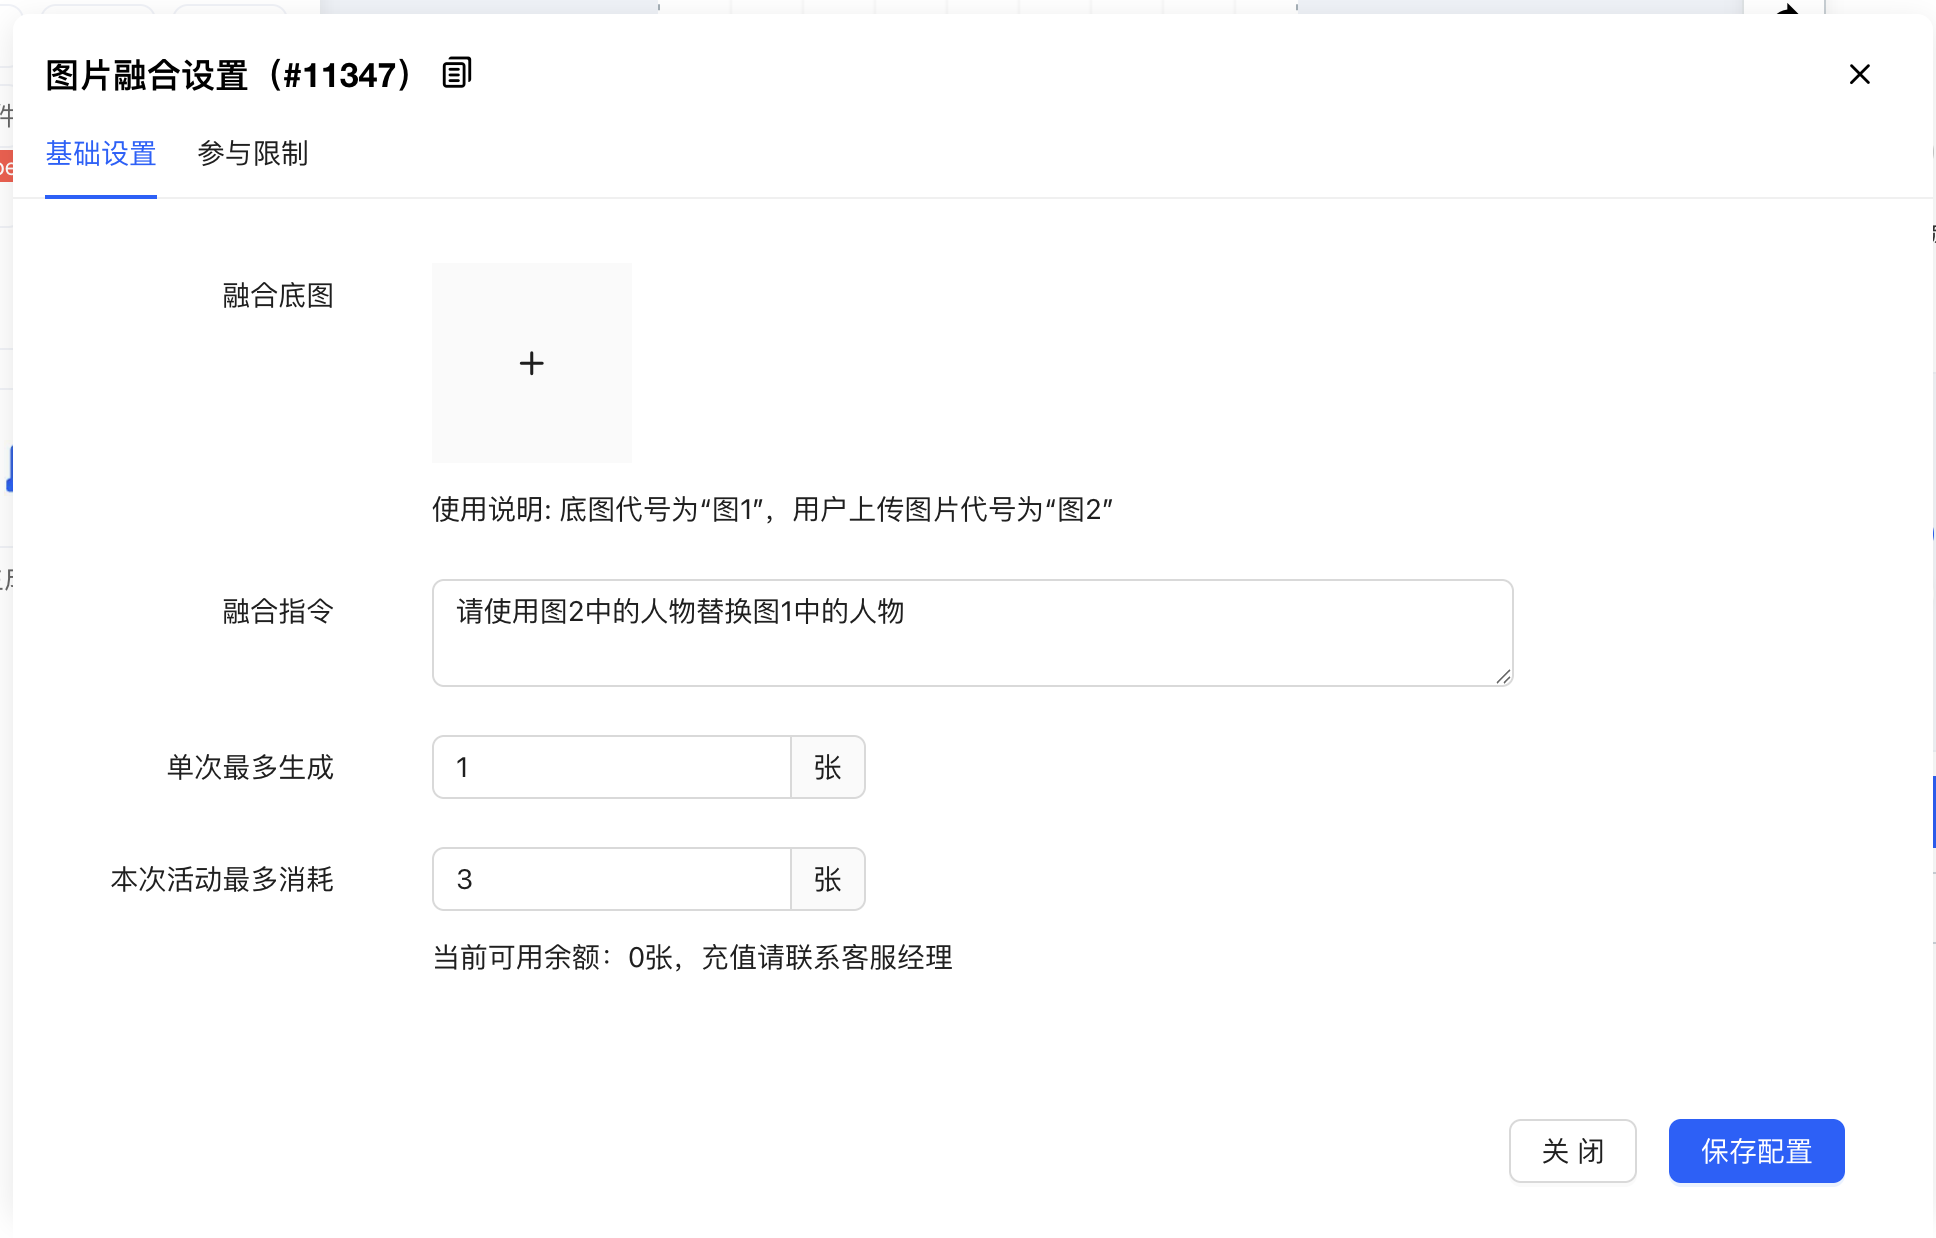Click the 张 suffix beside 单次最多生成 field

[x=827, y=767]
